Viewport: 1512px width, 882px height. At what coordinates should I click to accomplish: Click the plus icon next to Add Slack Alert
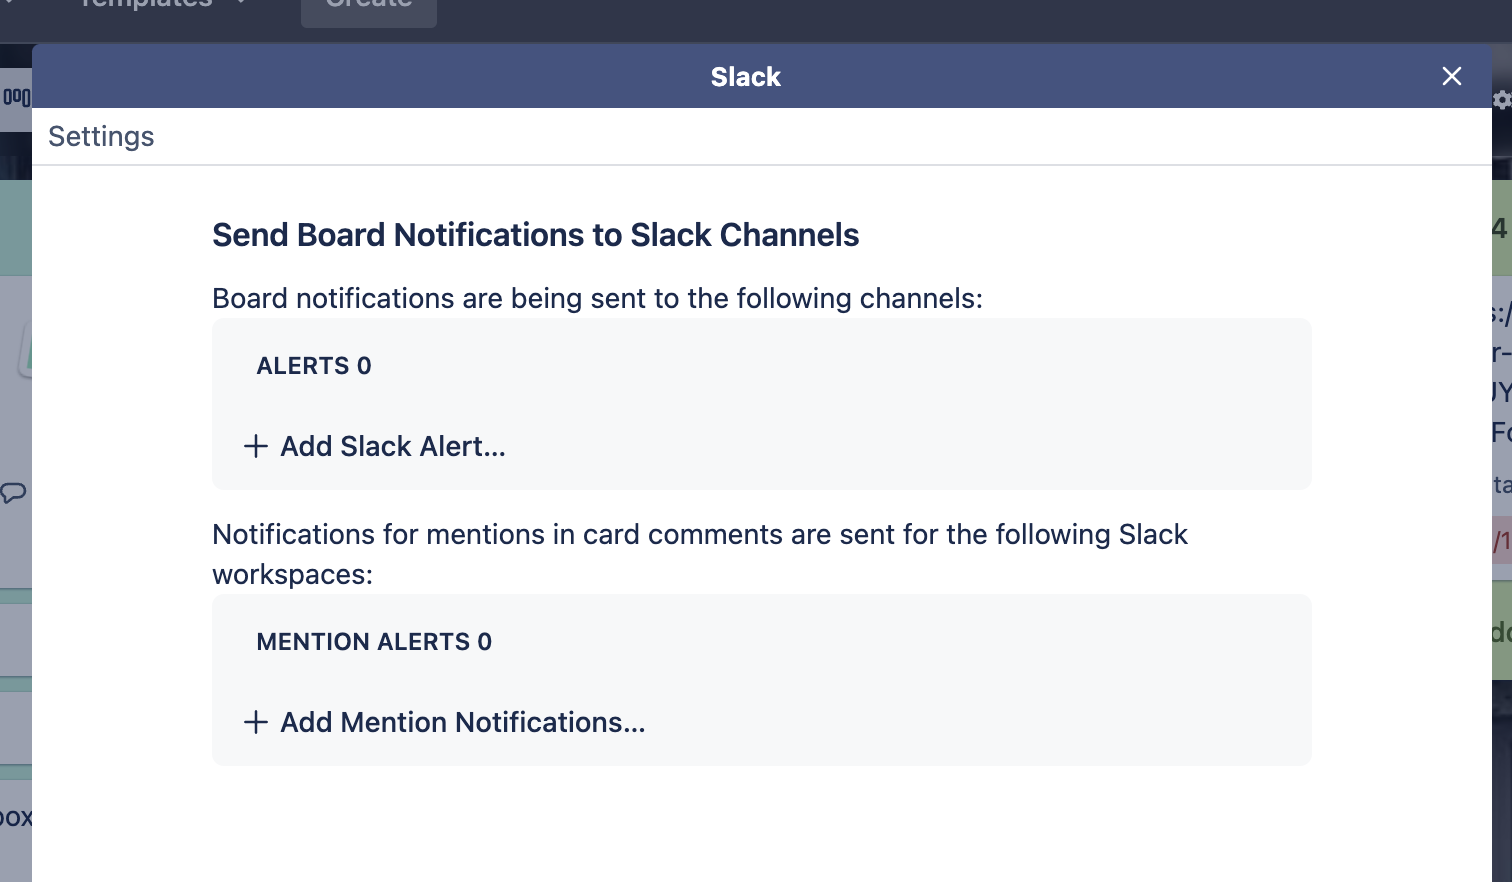(x=256, y=446)
